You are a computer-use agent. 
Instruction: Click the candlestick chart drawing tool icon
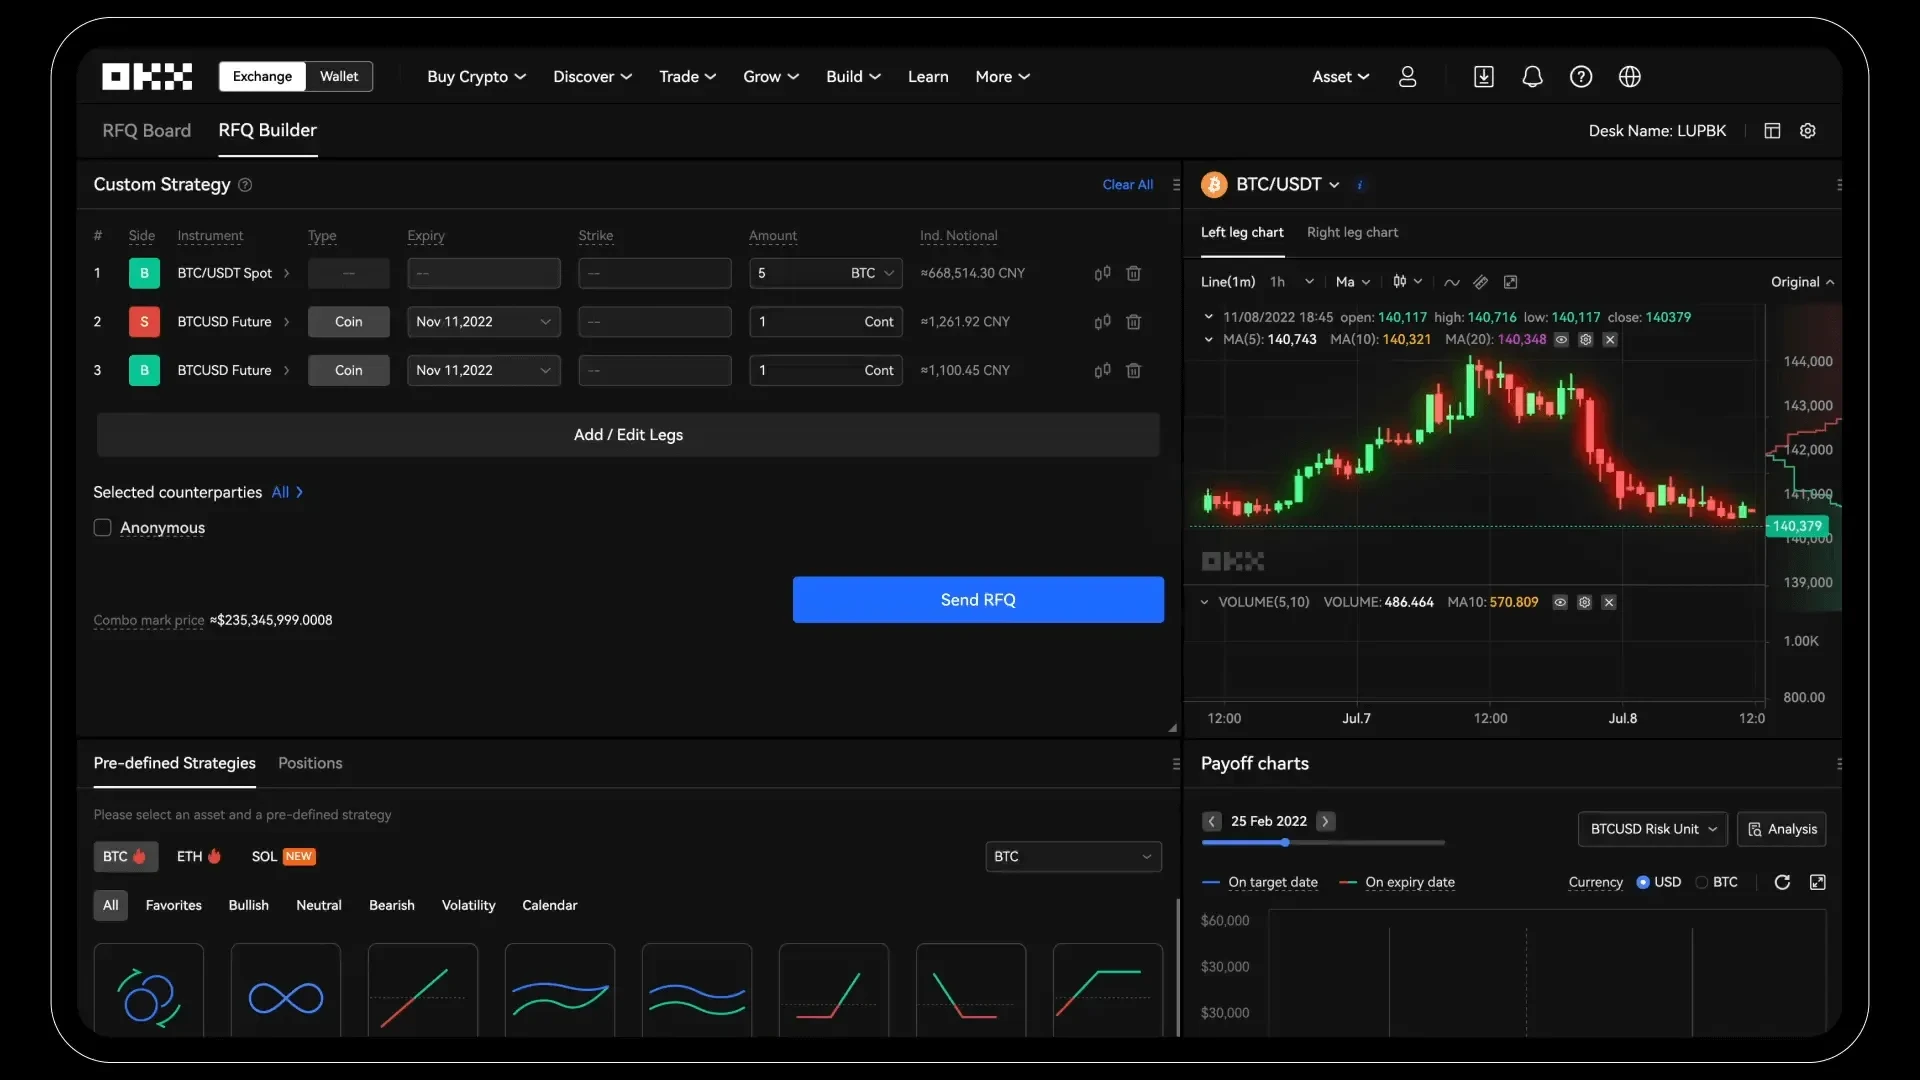pyautogui.click(x=1398, y=281)
